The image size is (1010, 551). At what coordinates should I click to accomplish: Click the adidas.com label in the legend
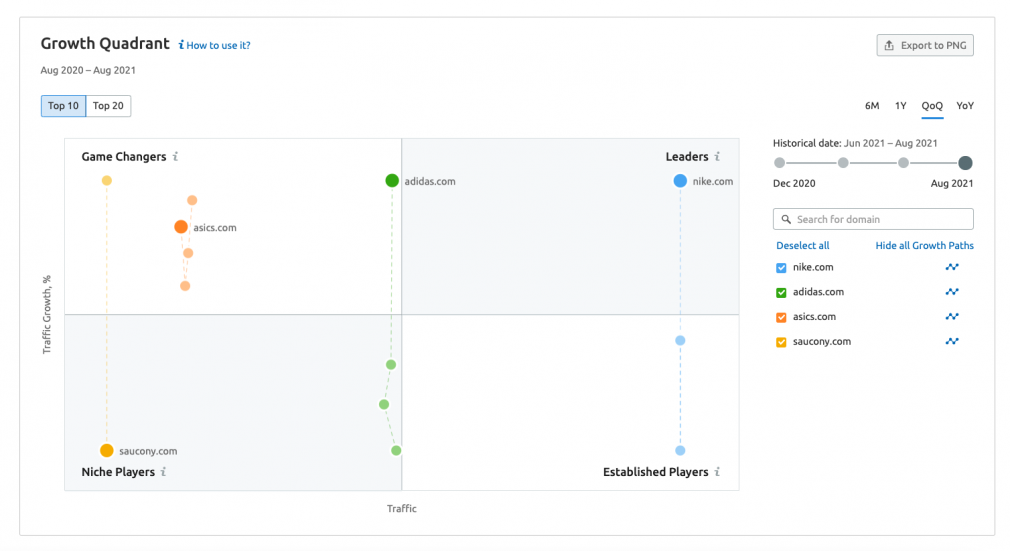(818, 292)
